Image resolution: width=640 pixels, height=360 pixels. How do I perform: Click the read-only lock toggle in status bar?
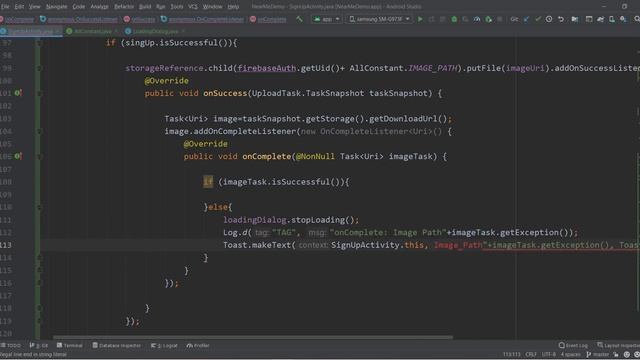point(616,354)
